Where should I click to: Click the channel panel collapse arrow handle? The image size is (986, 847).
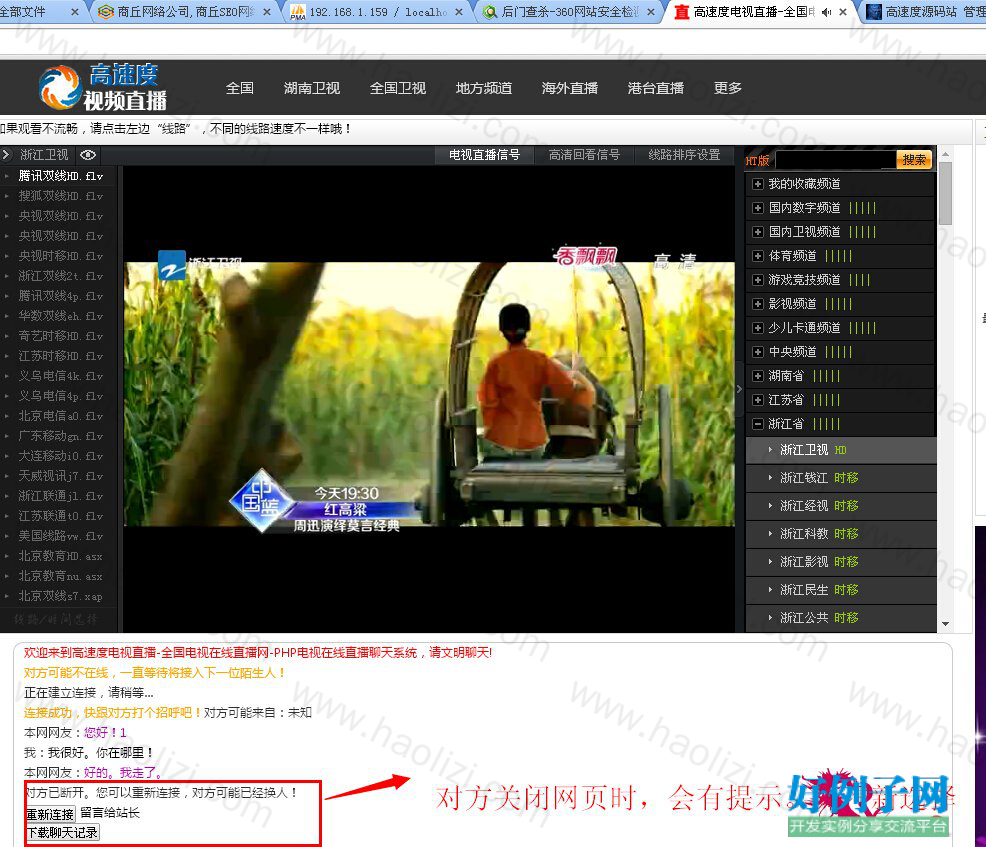click(x=740, y=389)
